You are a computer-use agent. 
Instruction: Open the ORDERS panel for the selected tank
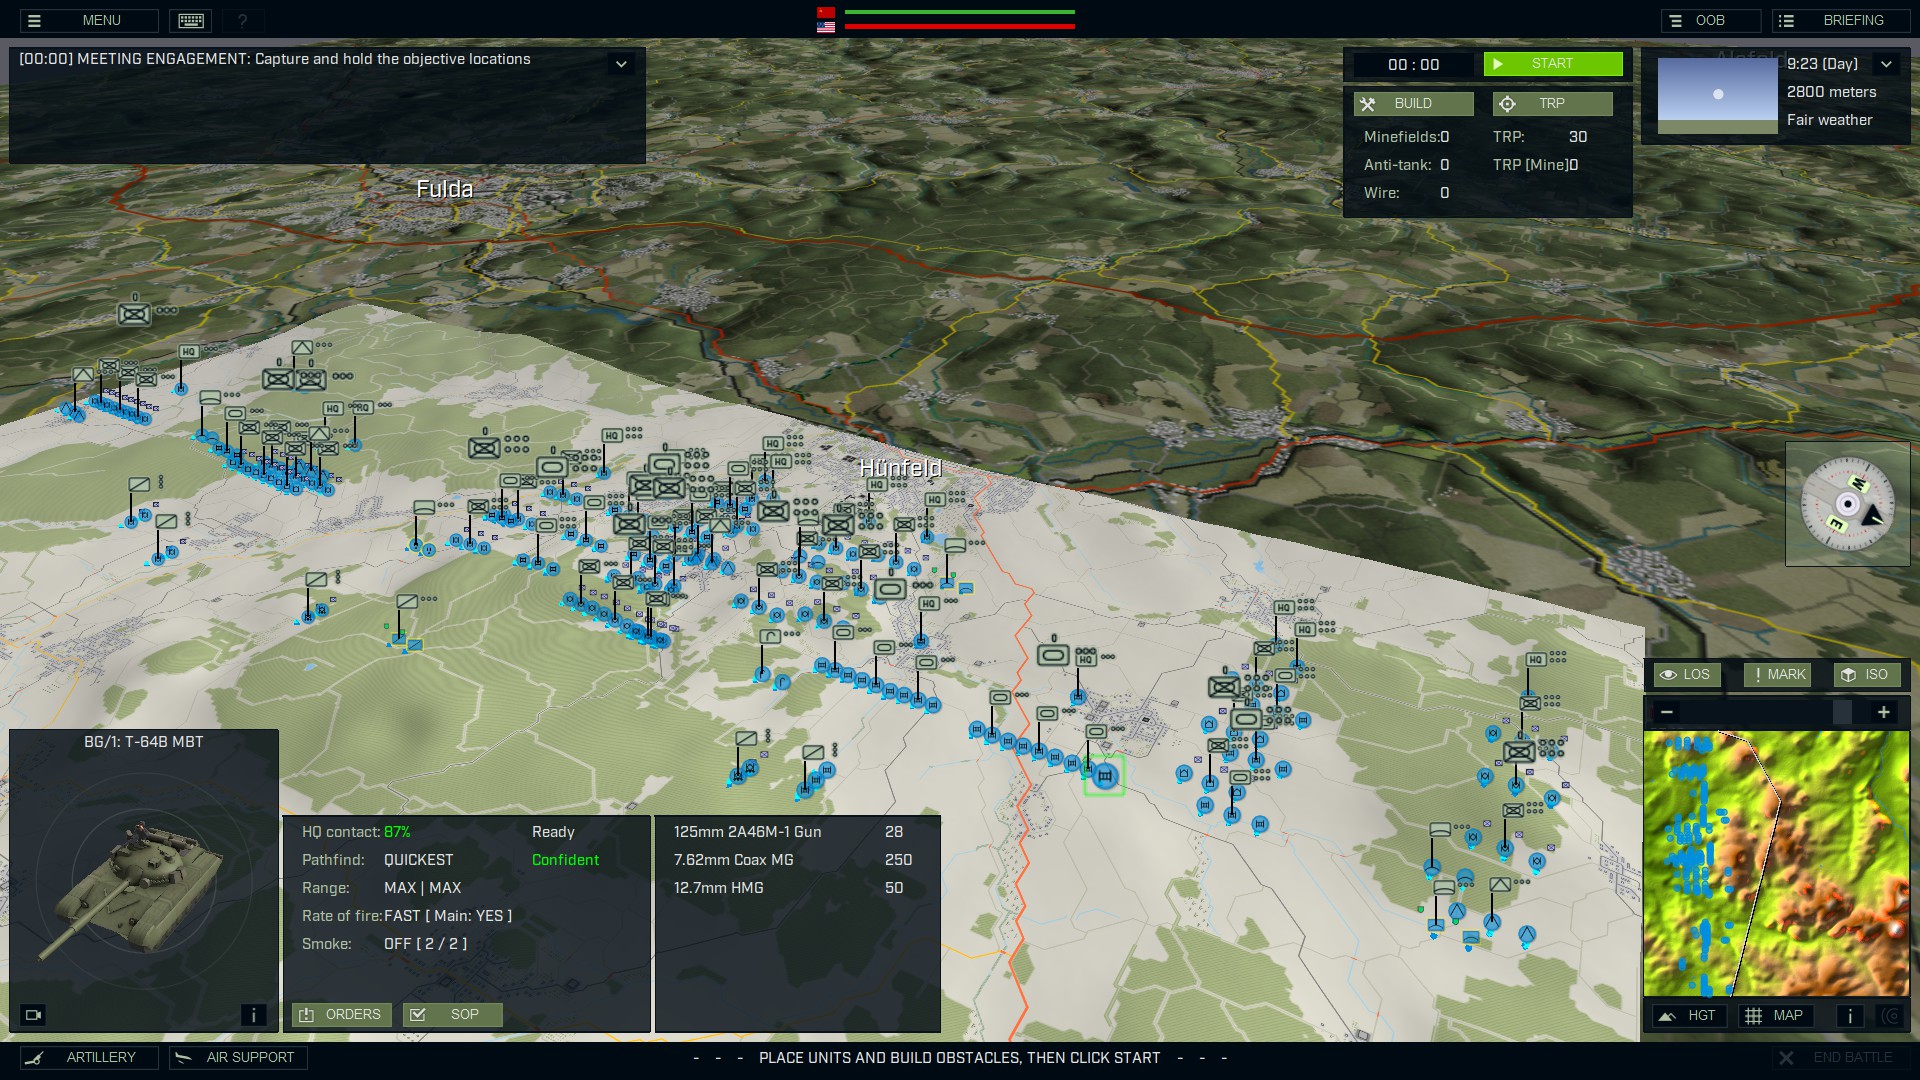coord(340,1014)
